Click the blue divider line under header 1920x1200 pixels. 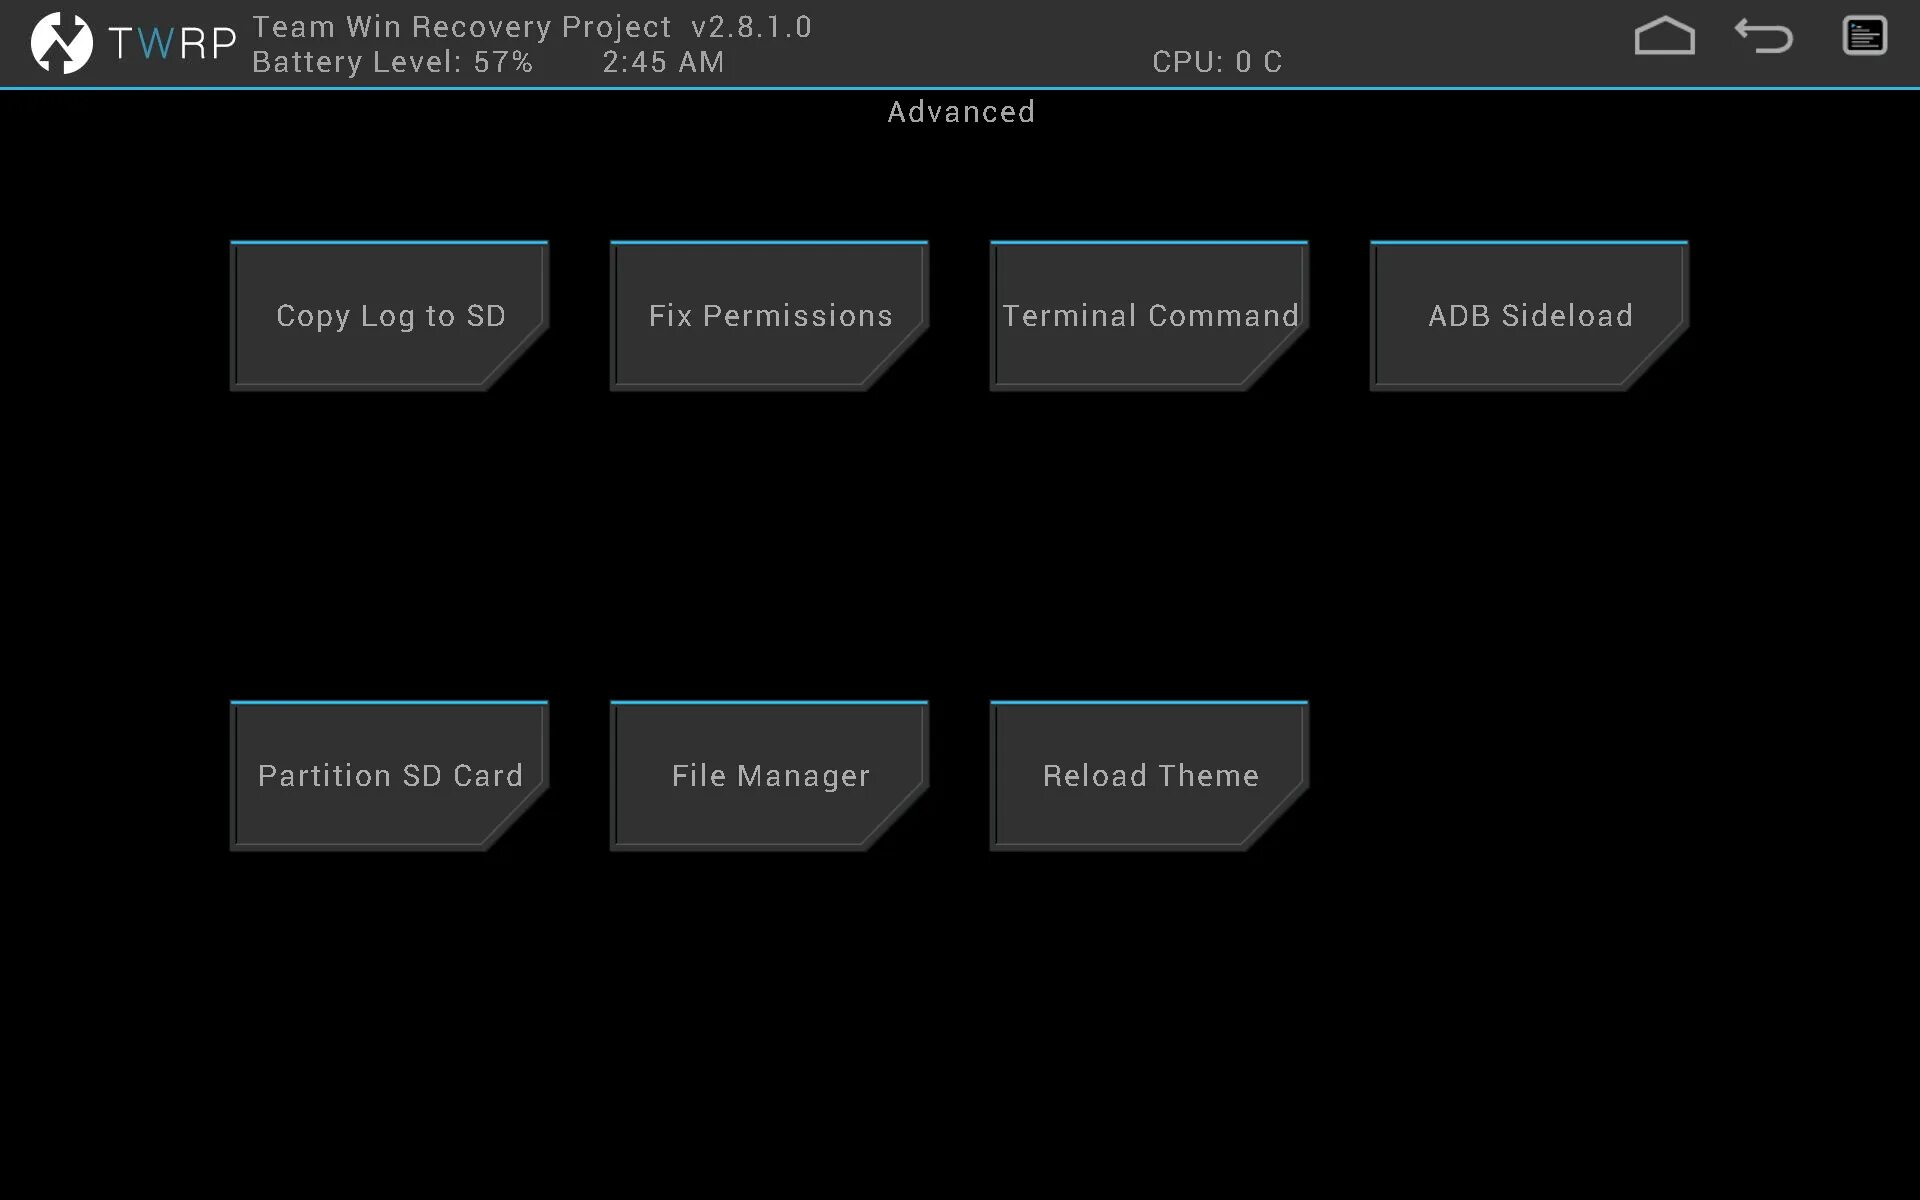click(960, 89)
